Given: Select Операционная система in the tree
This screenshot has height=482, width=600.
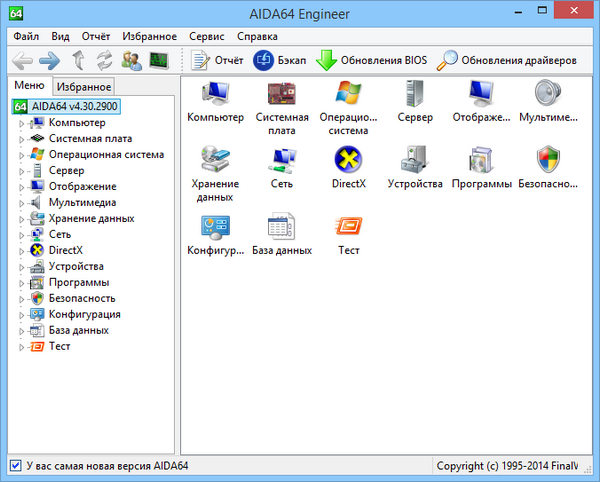Looking at the screenshot, I should (x=106, y=155).
